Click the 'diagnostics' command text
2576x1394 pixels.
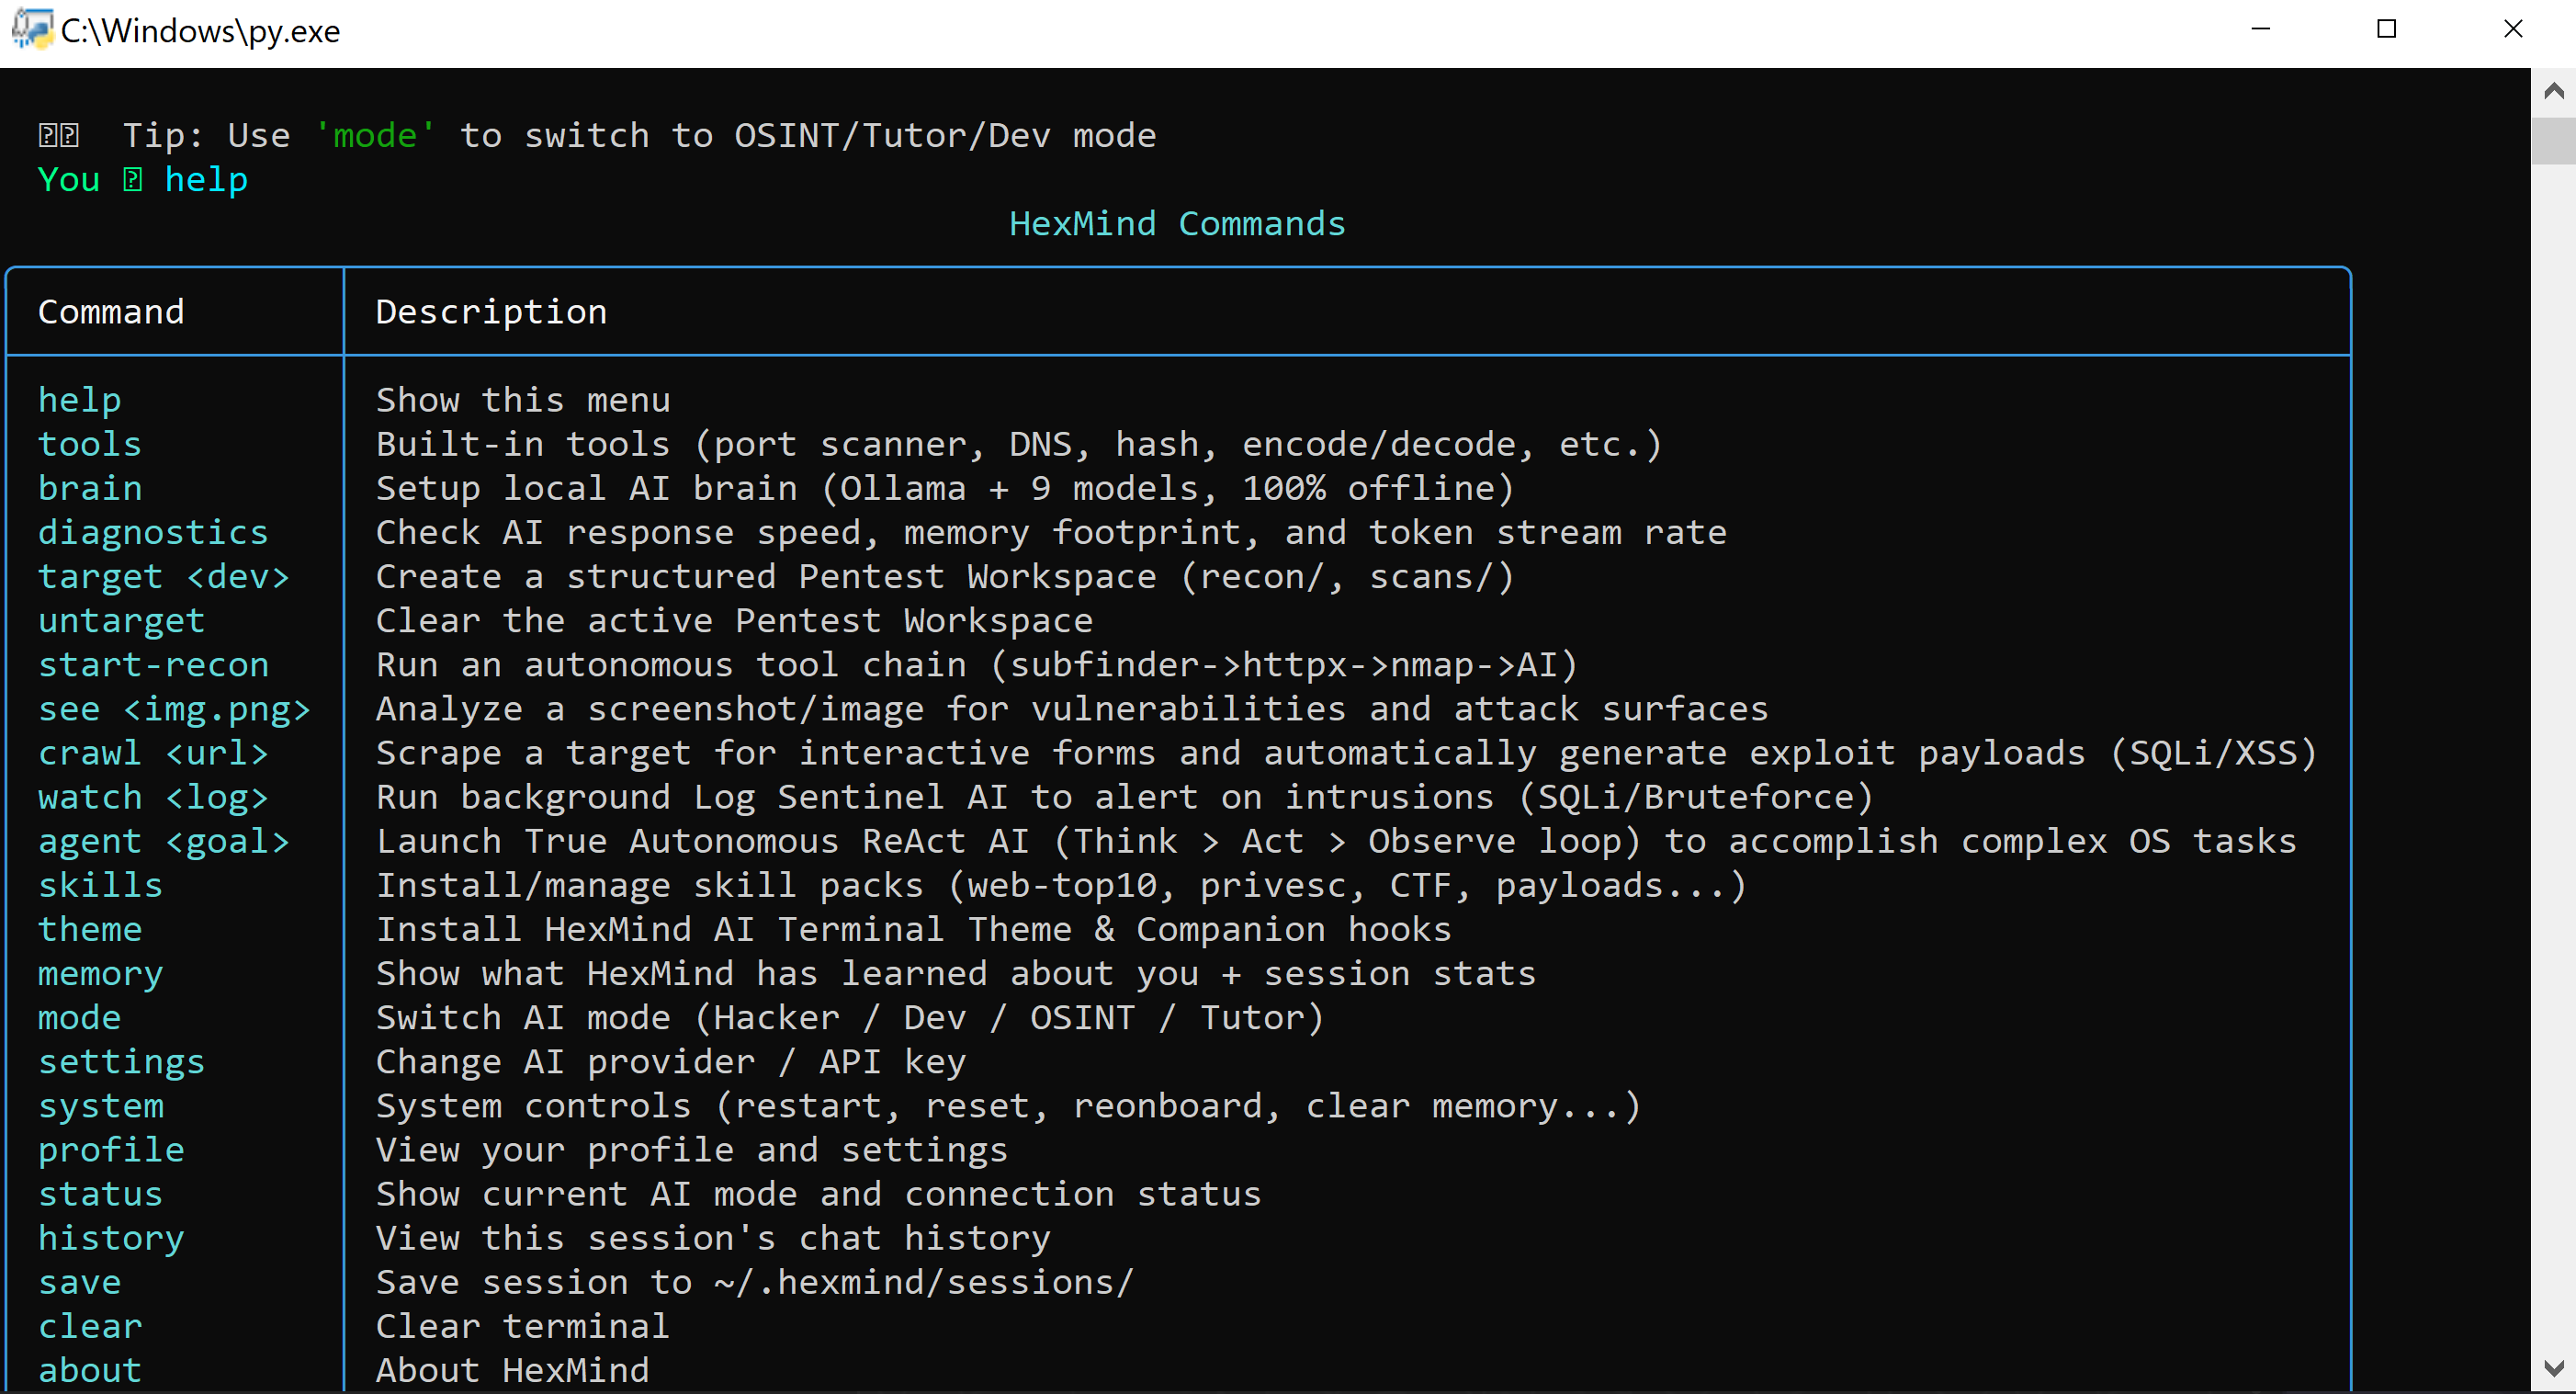(x=153, y=532)
